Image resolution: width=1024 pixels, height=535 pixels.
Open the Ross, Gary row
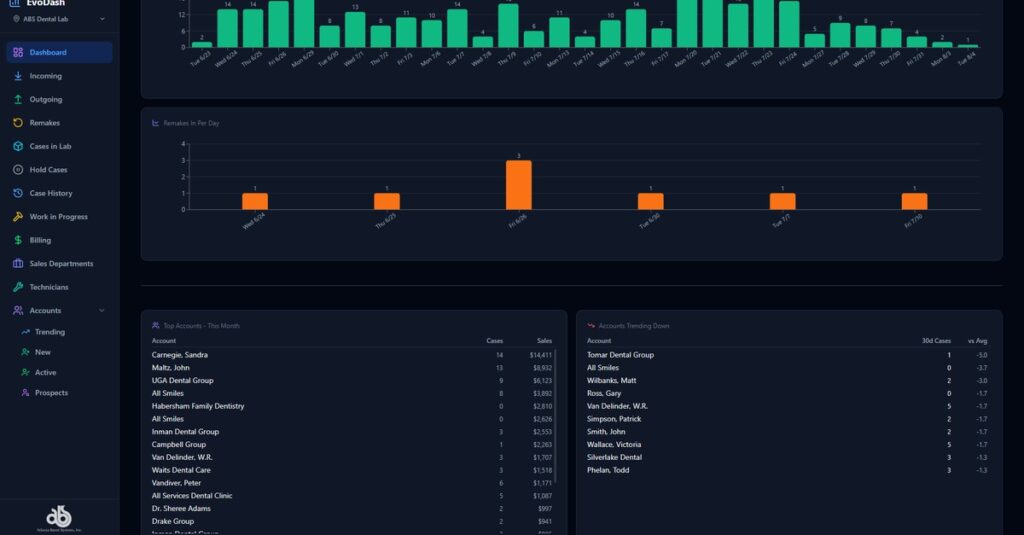(x=788, y=393)
